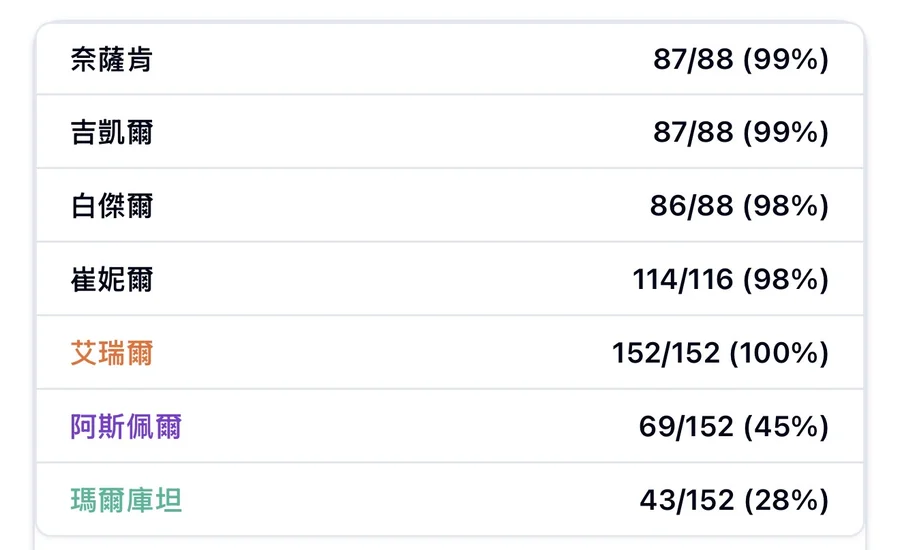
Task: Select the 吉凱爾 row label
Action: pos(112,133)
